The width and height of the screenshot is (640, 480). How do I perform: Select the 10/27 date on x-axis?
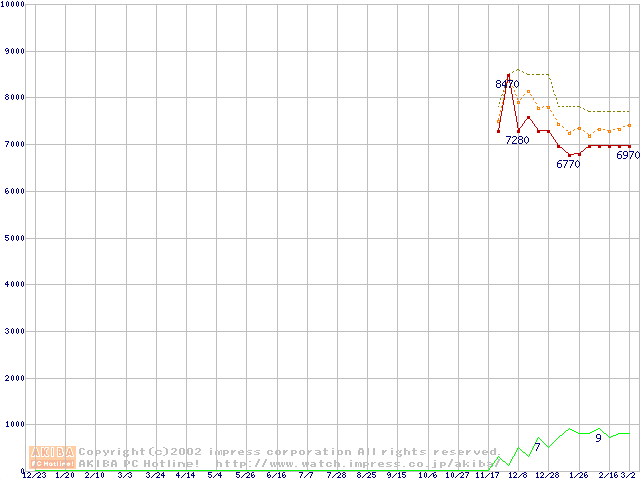(457, 475)
